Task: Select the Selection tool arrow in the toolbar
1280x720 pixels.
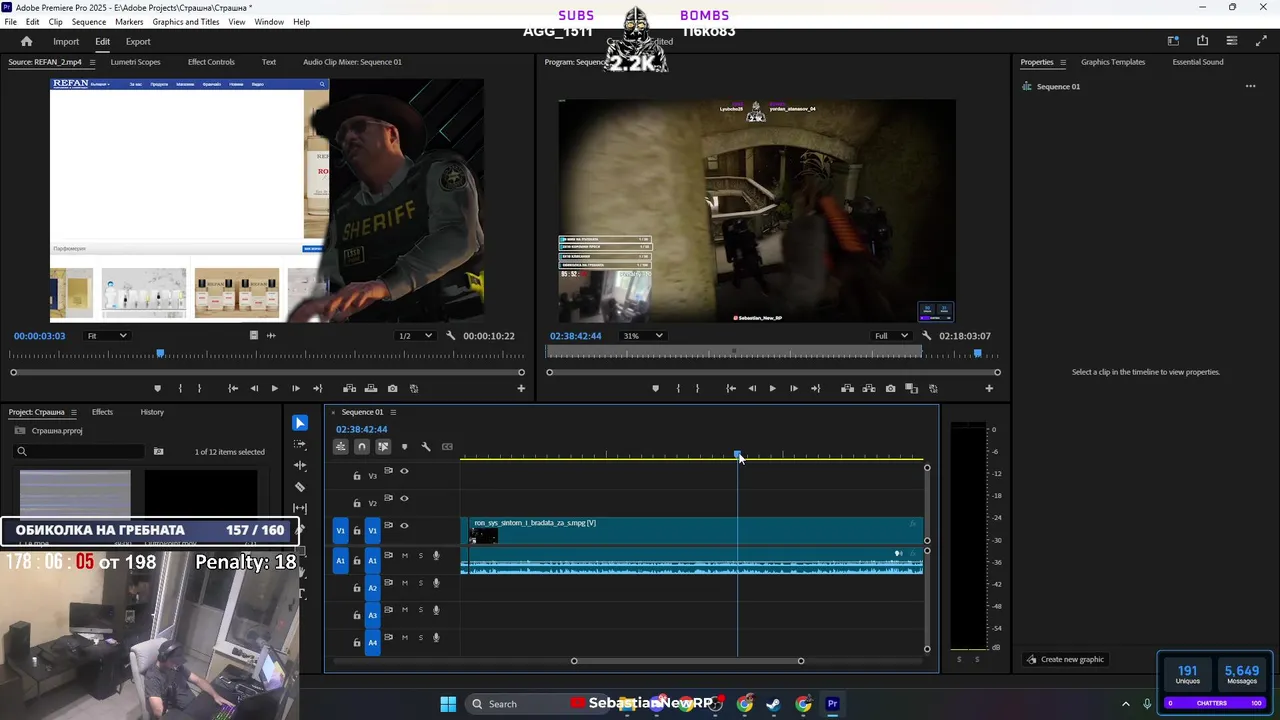Action: tap(300, 423)
